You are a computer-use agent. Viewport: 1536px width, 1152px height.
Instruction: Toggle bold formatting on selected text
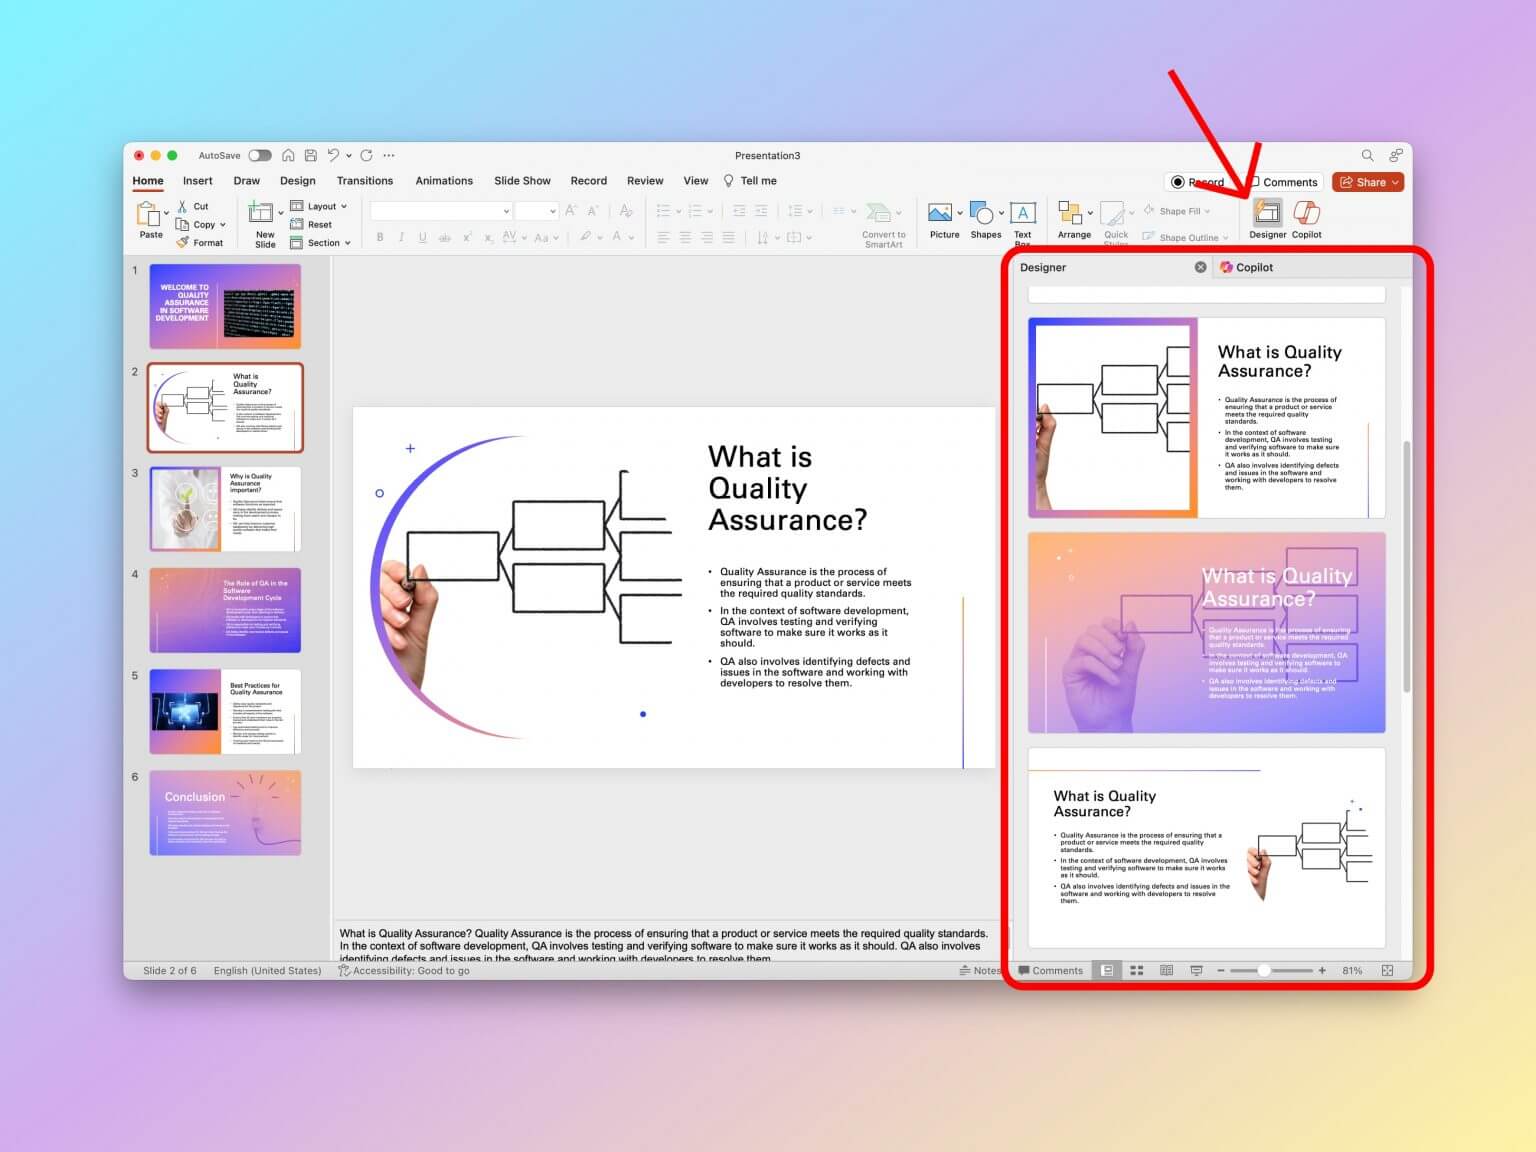click(380, 237)
